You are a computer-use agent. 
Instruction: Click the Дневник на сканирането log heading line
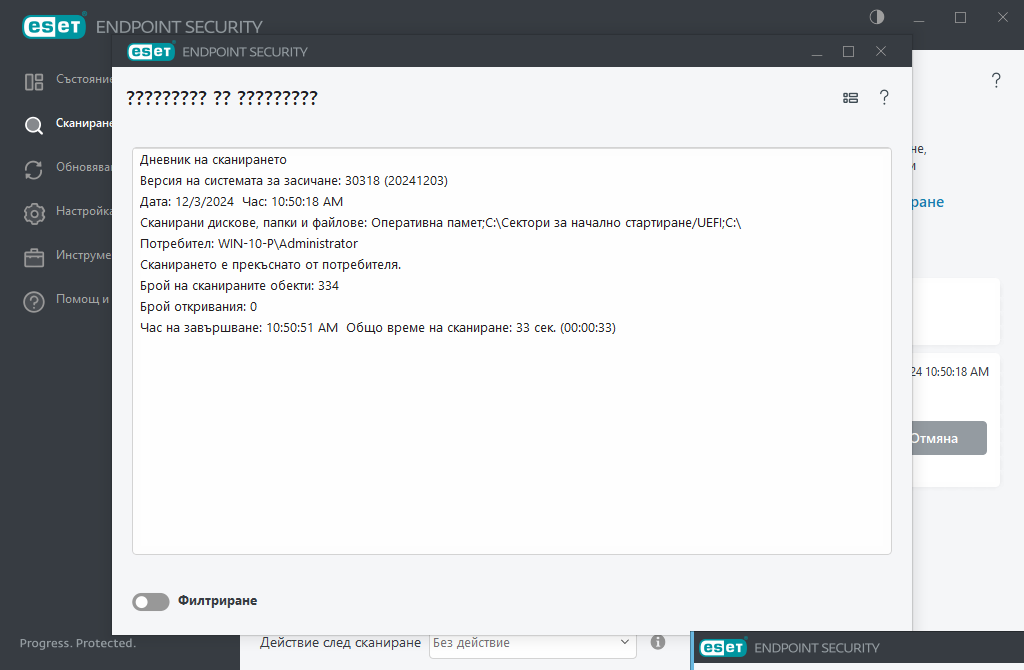pos(213,160)
